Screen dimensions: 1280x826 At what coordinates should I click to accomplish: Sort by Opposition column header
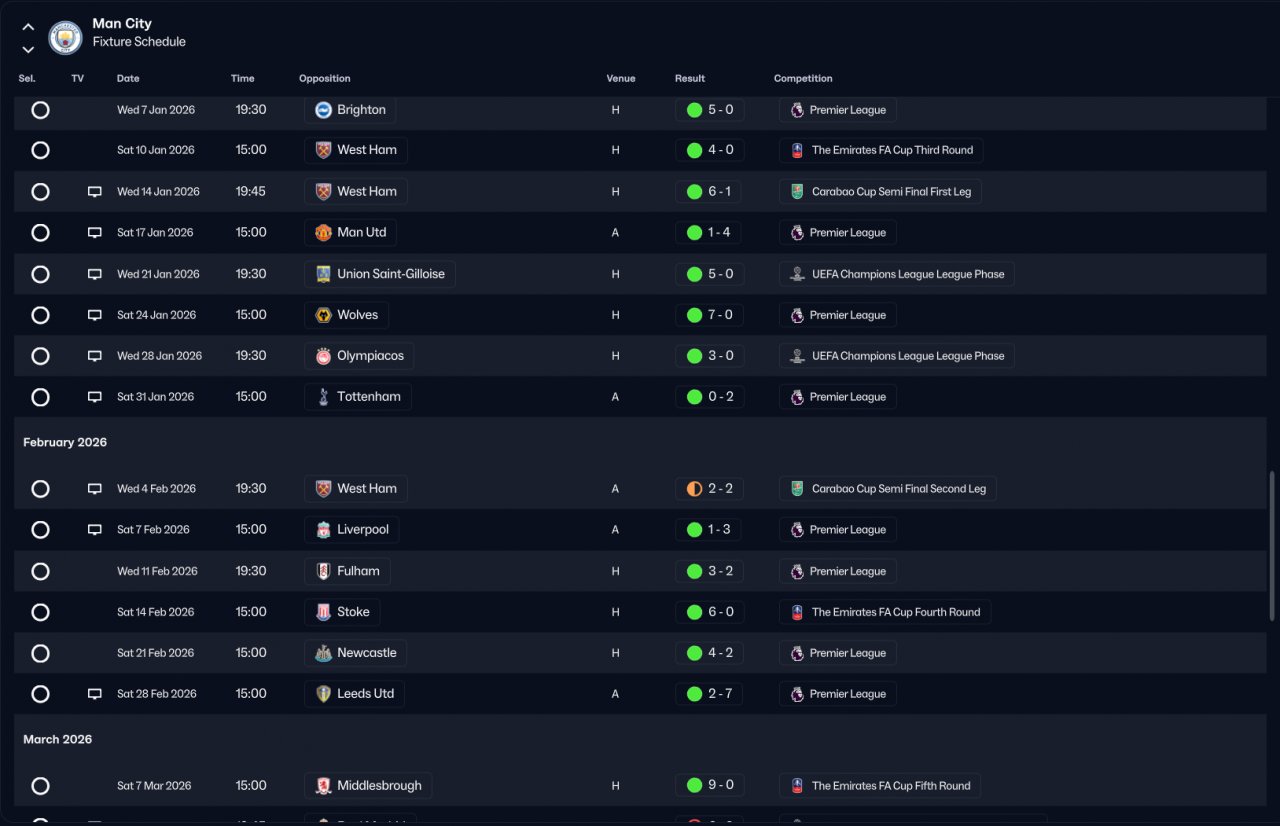point(325,79)
